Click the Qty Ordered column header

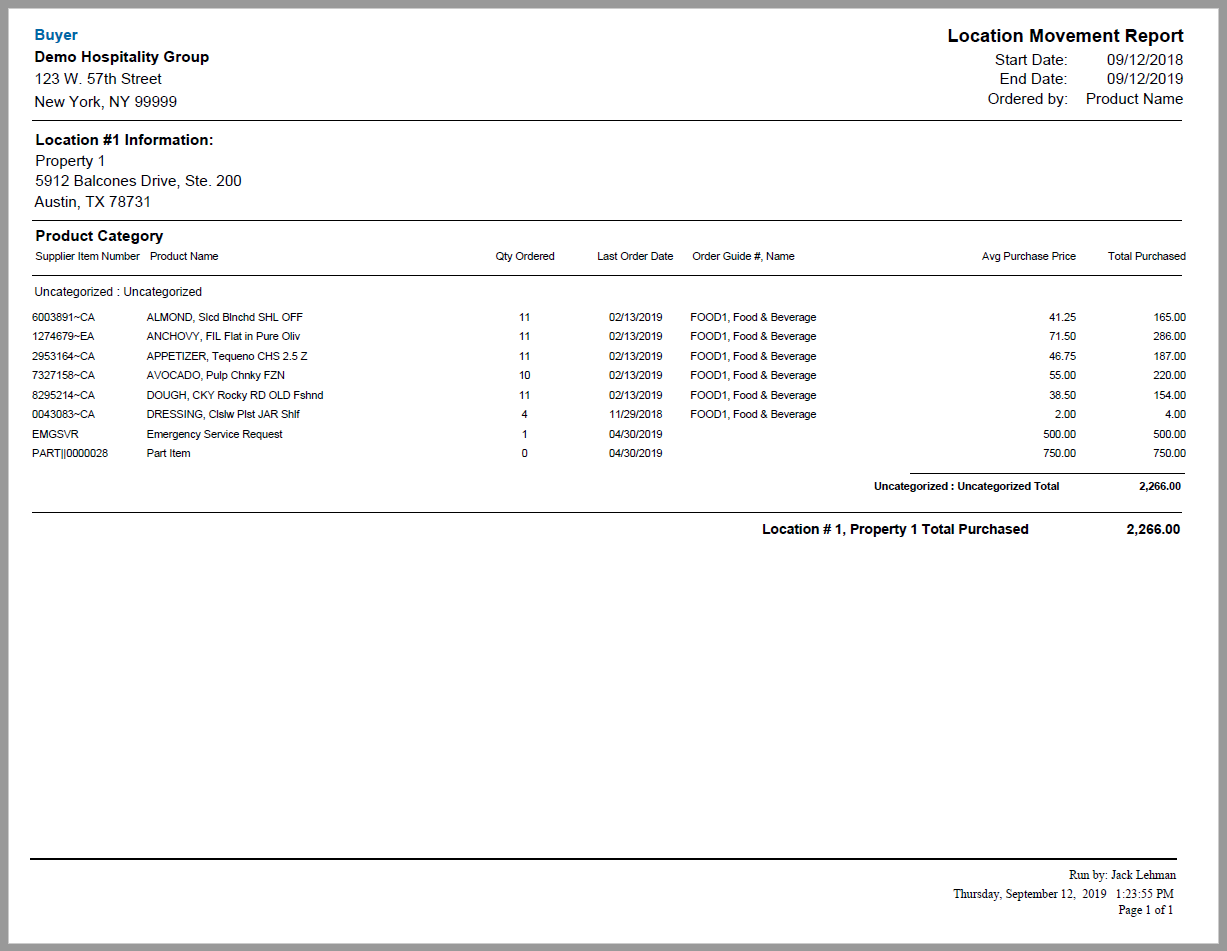pos(525,257)
